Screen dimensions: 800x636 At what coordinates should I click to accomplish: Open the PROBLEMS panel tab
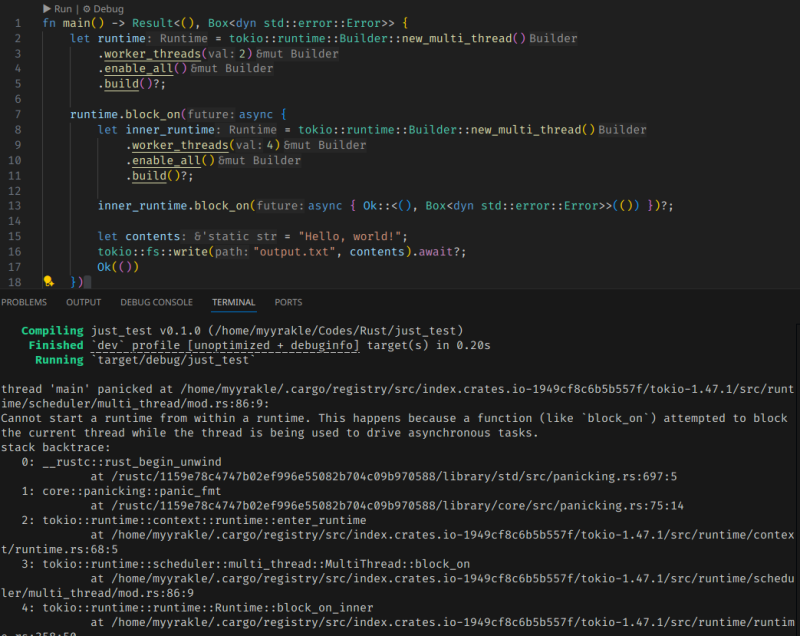(24, 302)
